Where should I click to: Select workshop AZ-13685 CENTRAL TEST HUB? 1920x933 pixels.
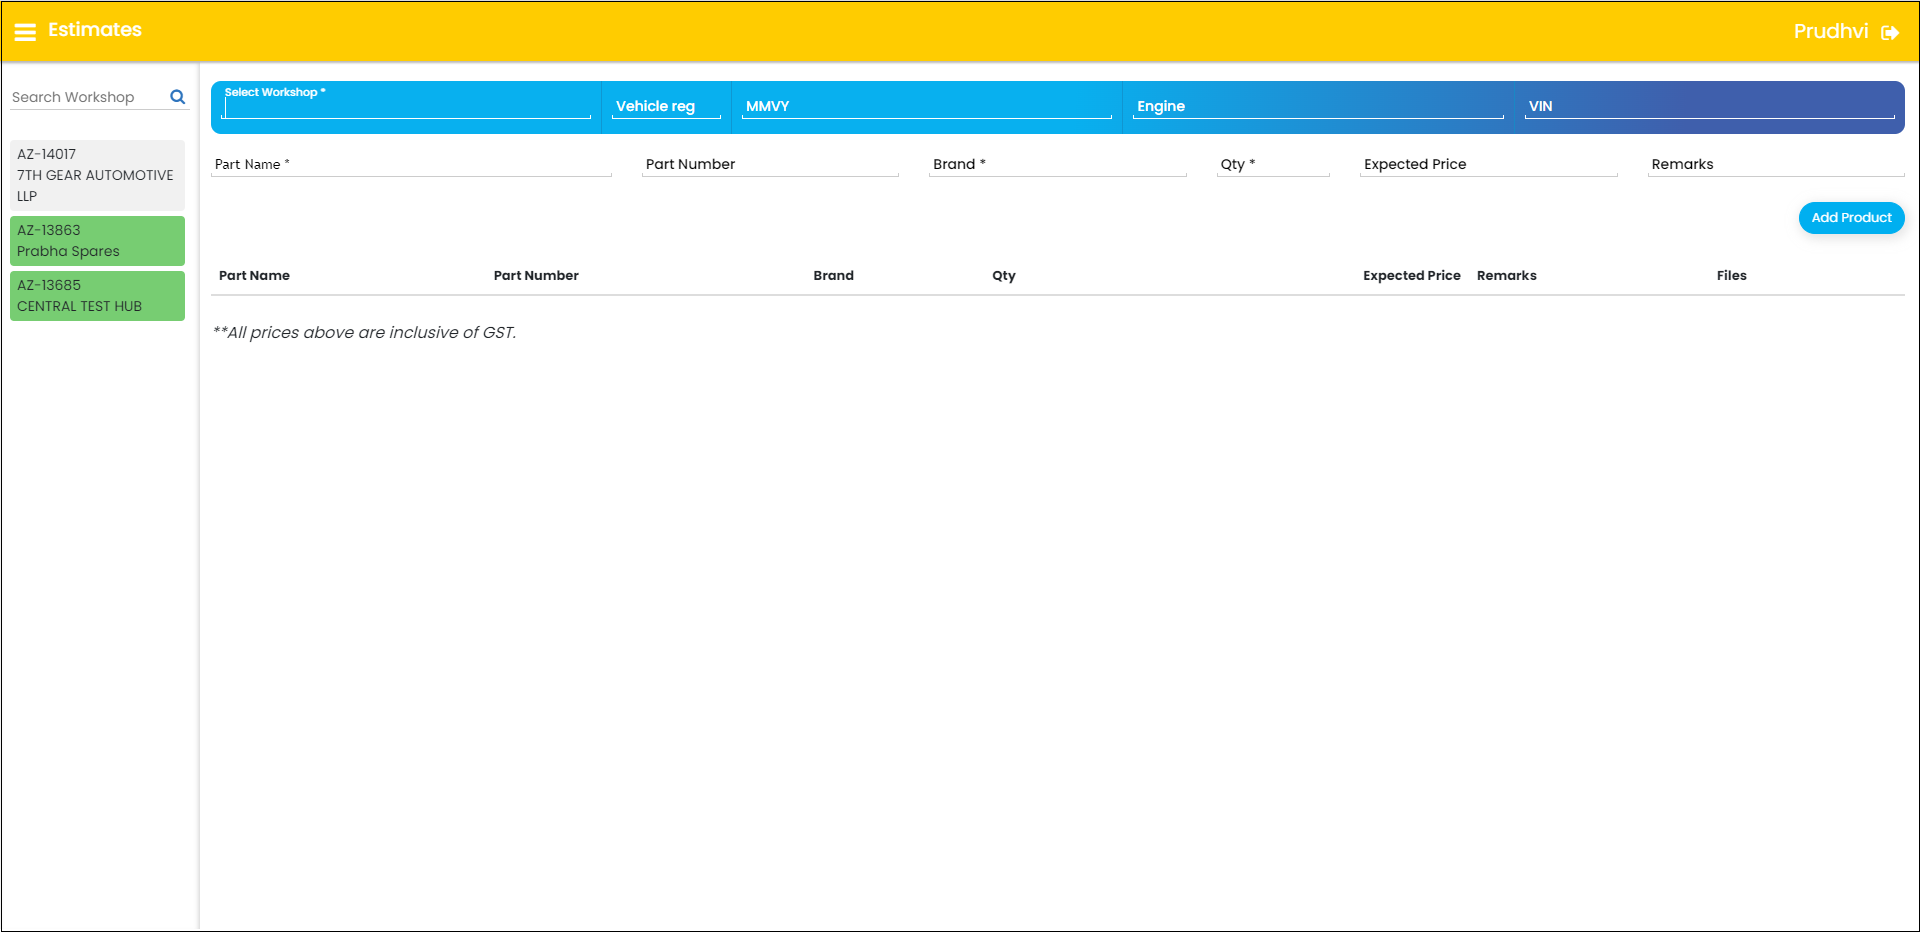tap(97, 296)
